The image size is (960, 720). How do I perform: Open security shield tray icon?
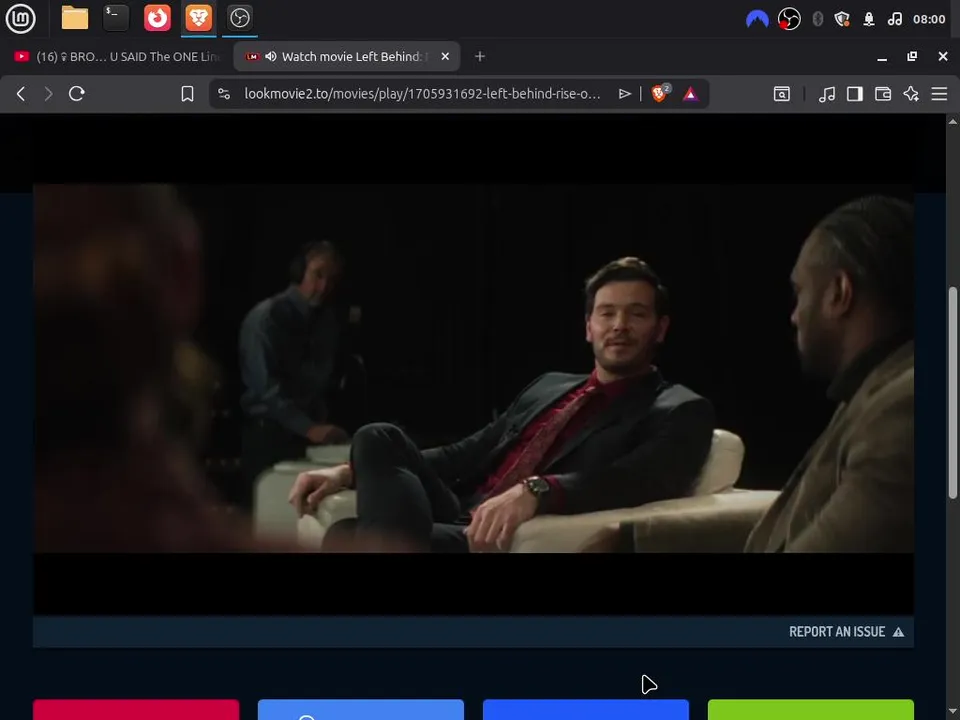pyautogui.click(x=842, y=19)
